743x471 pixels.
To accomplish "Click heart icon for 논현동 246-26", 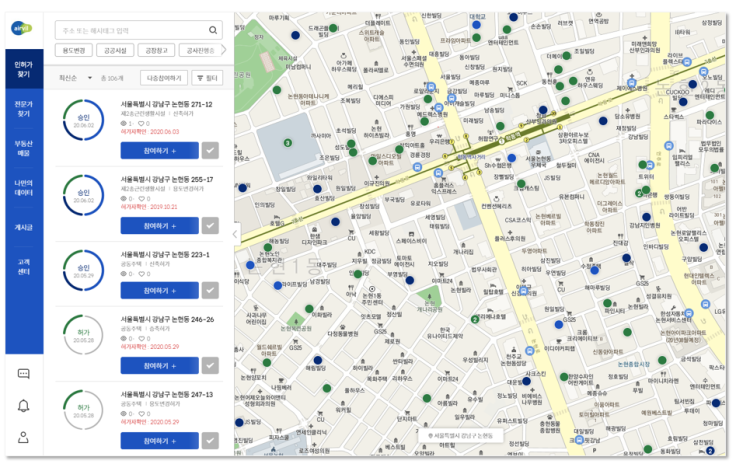I will click(x=141, y=338).
